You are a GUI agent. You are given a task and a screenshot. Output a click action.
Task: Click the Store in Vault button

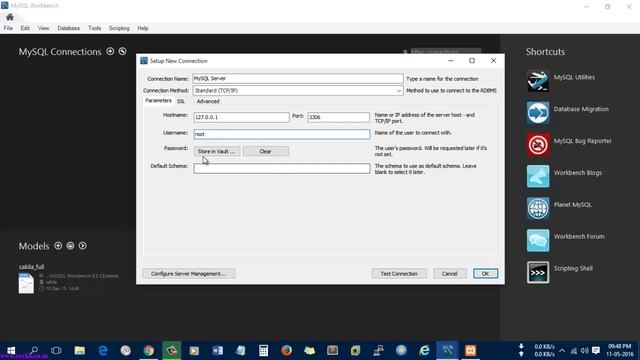(x=217, y=151)
